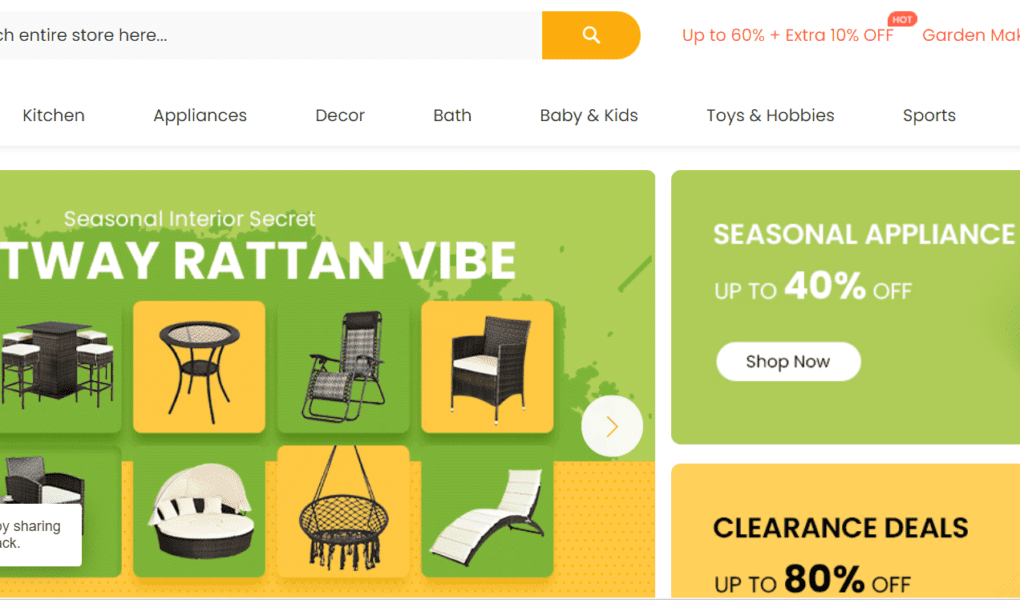Go to the Decor category
1020x600 pixels.
point(340,115)
